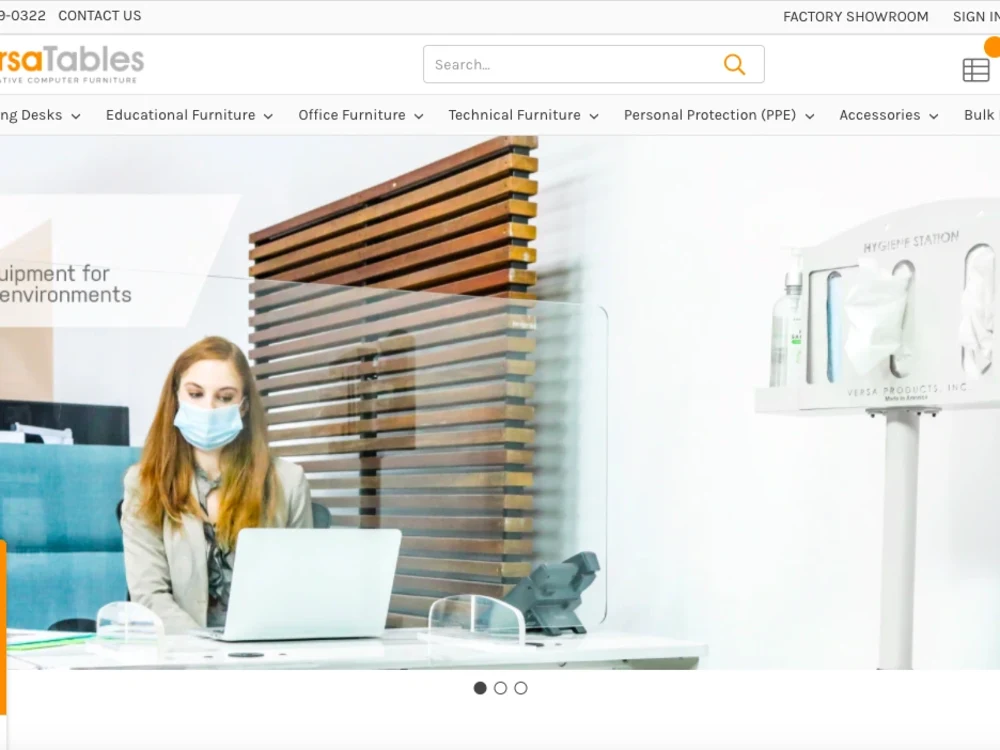Select the second carousel dot

pyautogui.click(x=500, y=688)
